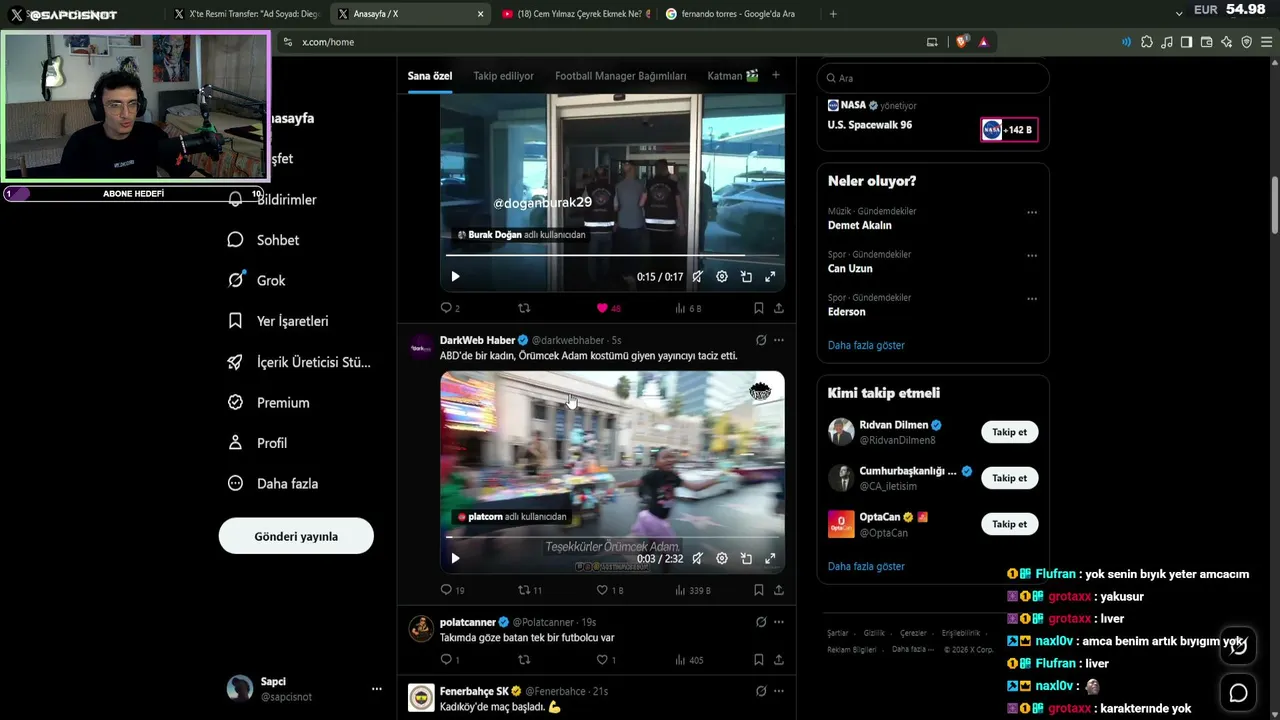This screenshot has height=720, width=1280.
Task: Launch Grok from the left sidebar
Action: coord(257,281)
